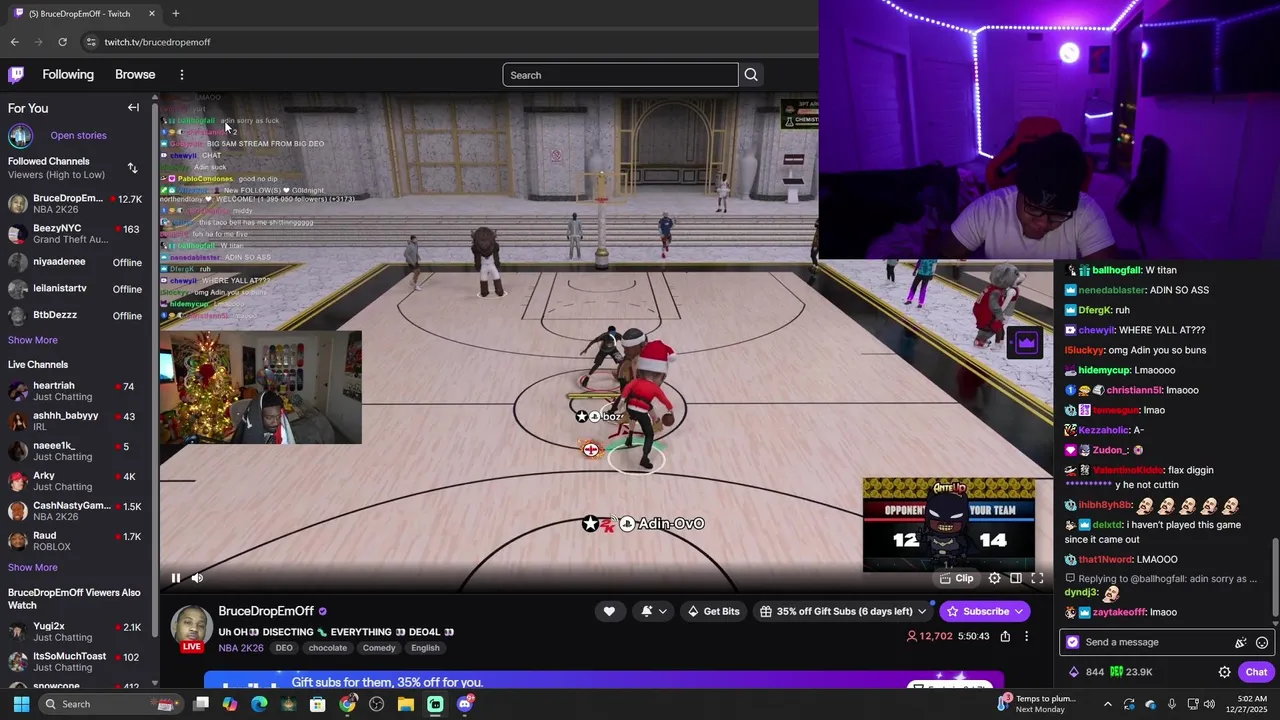Open Yugi2x channel in sidebar
Screen dimensions: 1280x720
tap(75, 632)
